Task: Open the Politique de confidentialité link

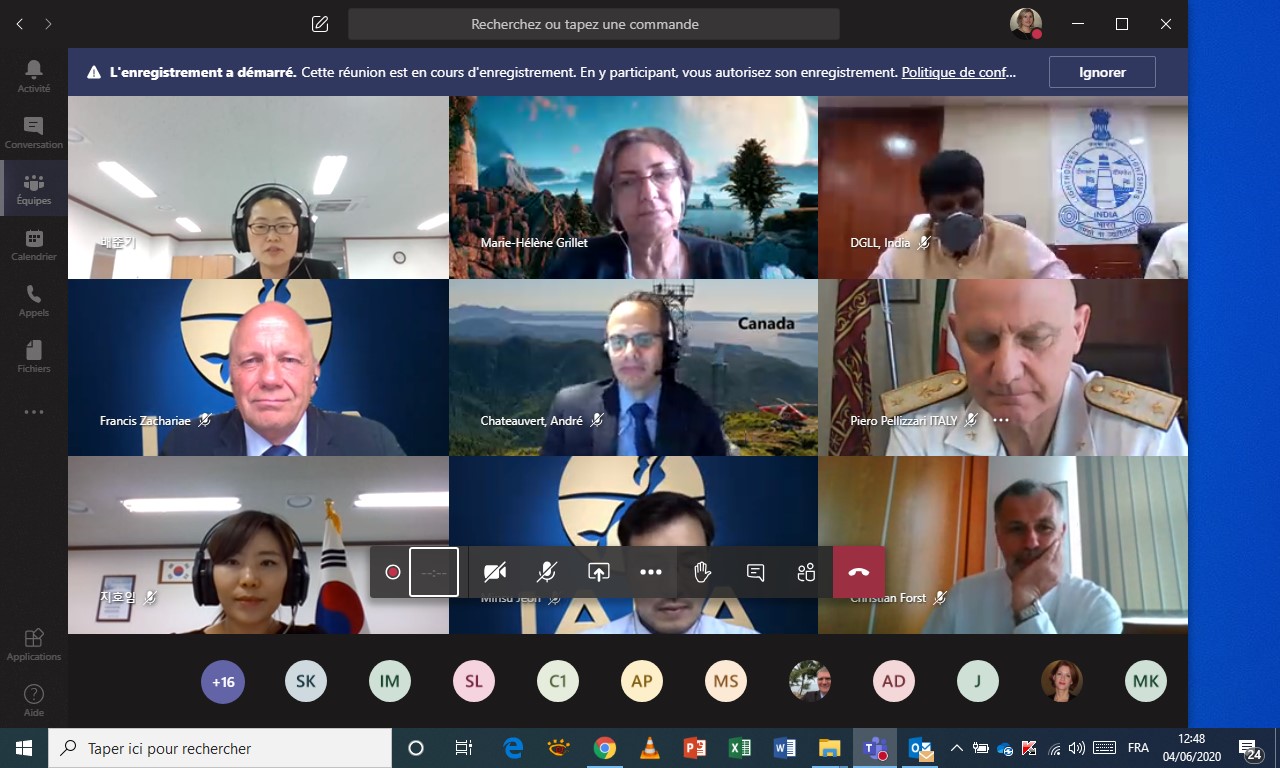Action: [958, 72]
